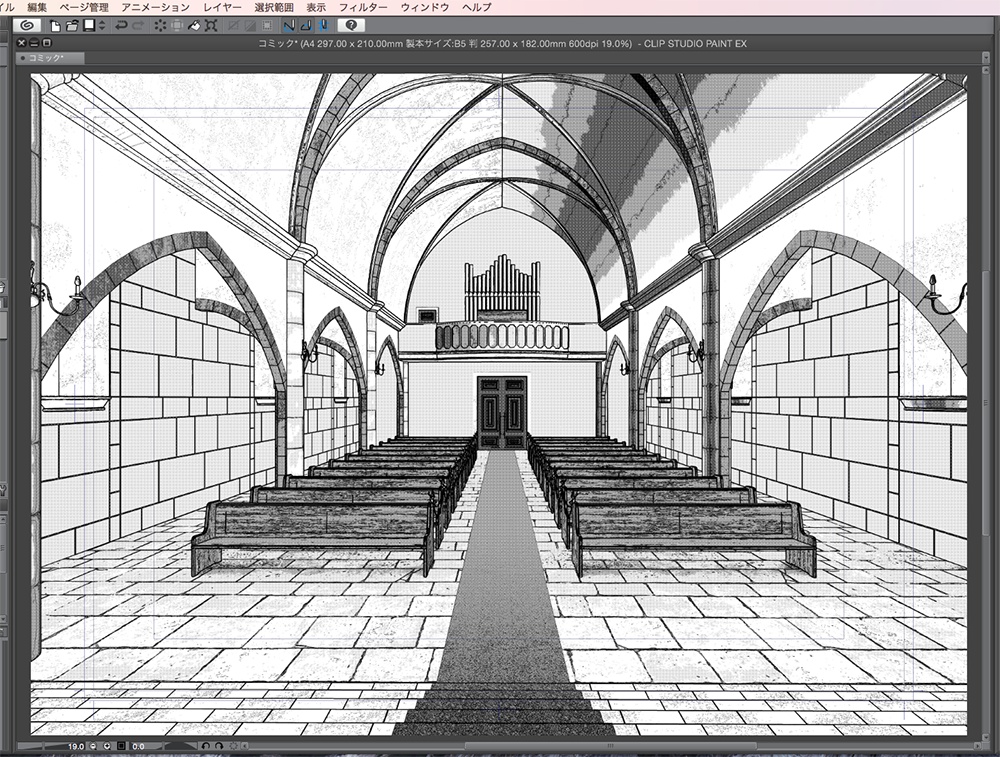Open the 表示 menu
This screenshot has width=1000, height=757.
point(316,7)
